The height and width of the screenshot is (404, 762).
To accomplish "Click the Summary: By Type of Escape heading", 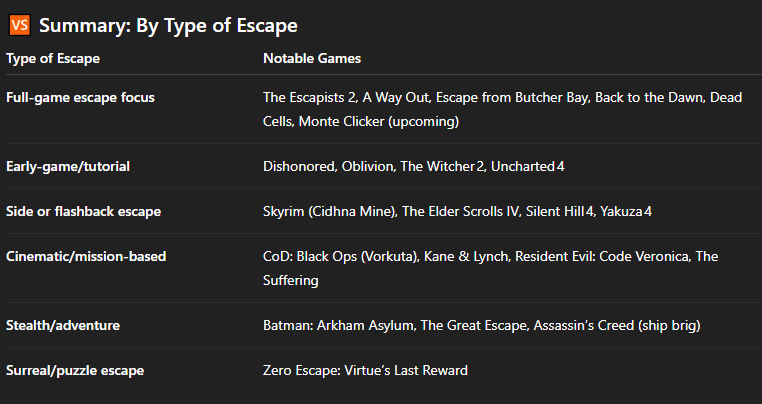I will coord(168,25).
